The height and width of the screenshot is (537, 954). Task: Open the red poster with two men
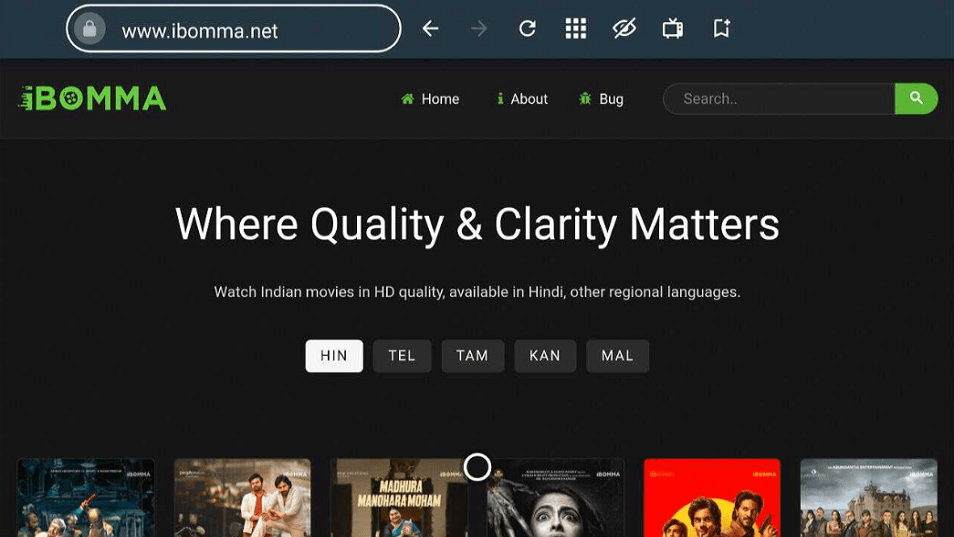point(712,497)
